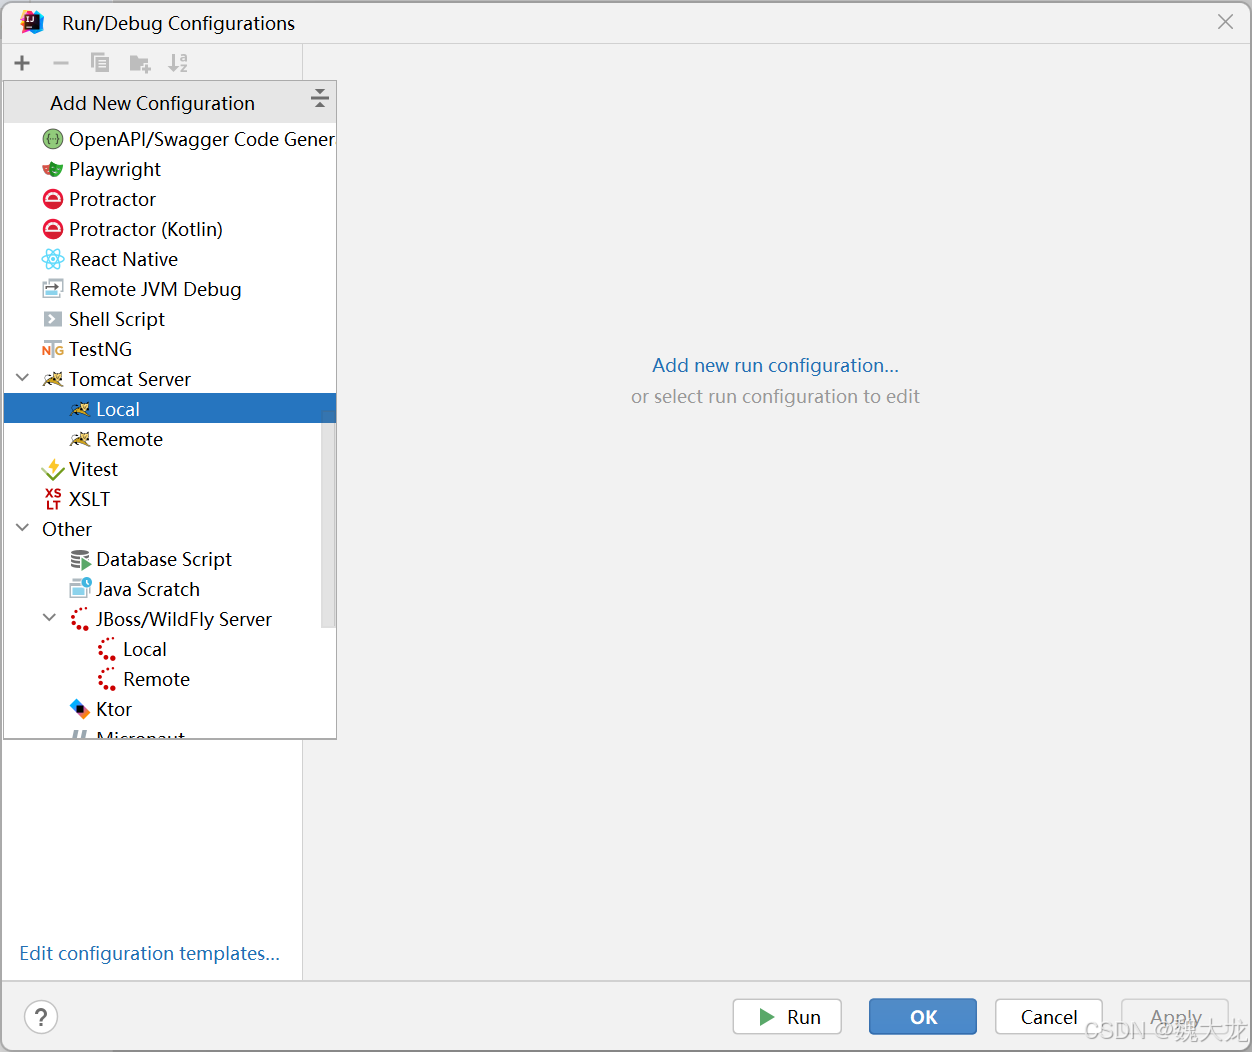Pick Shell Script configuration type
Screen dimensions: 1252x1052
click(x=170, y=319)
